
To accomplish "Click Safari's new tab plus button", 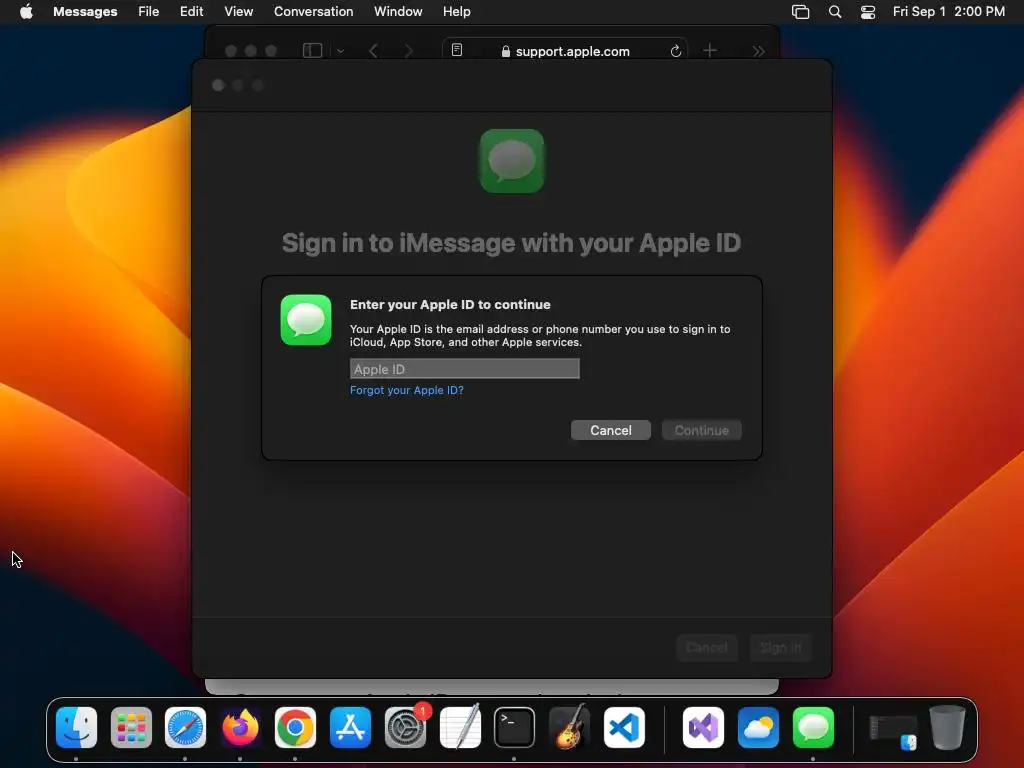I will coord(710,50).
